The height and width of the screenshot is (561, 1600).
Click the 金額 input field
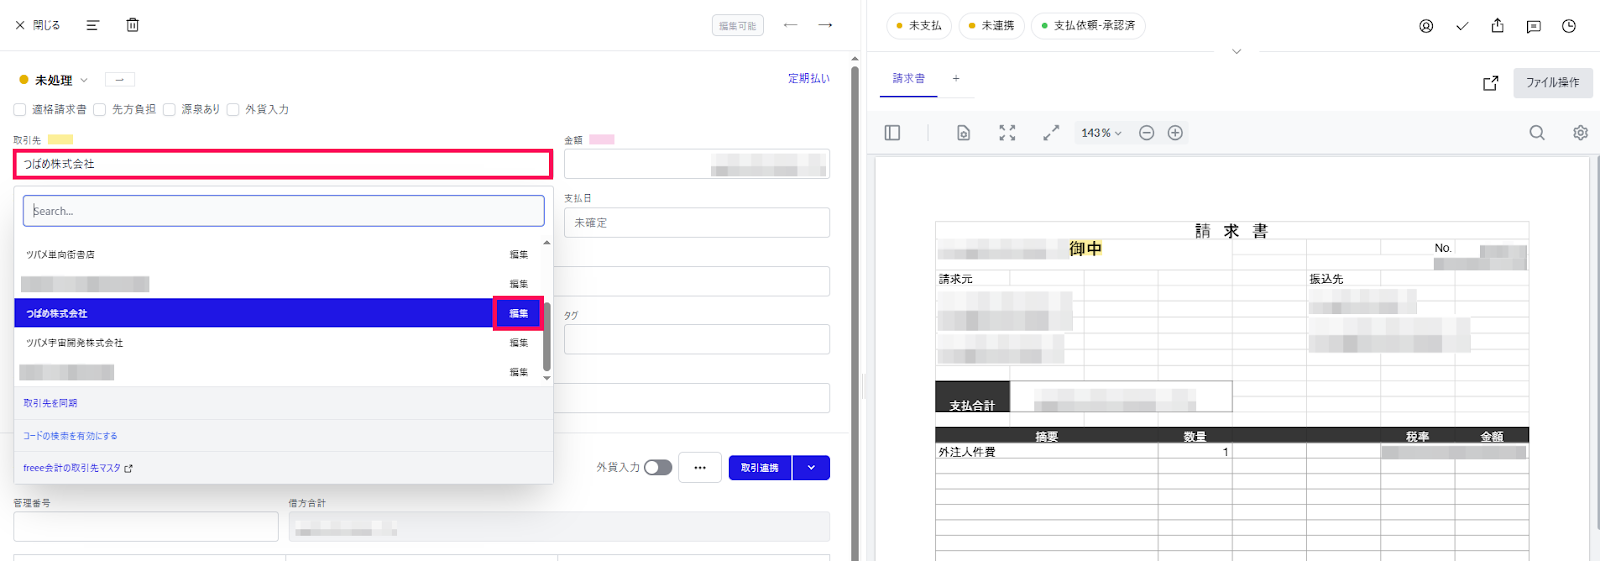(697, 164)
